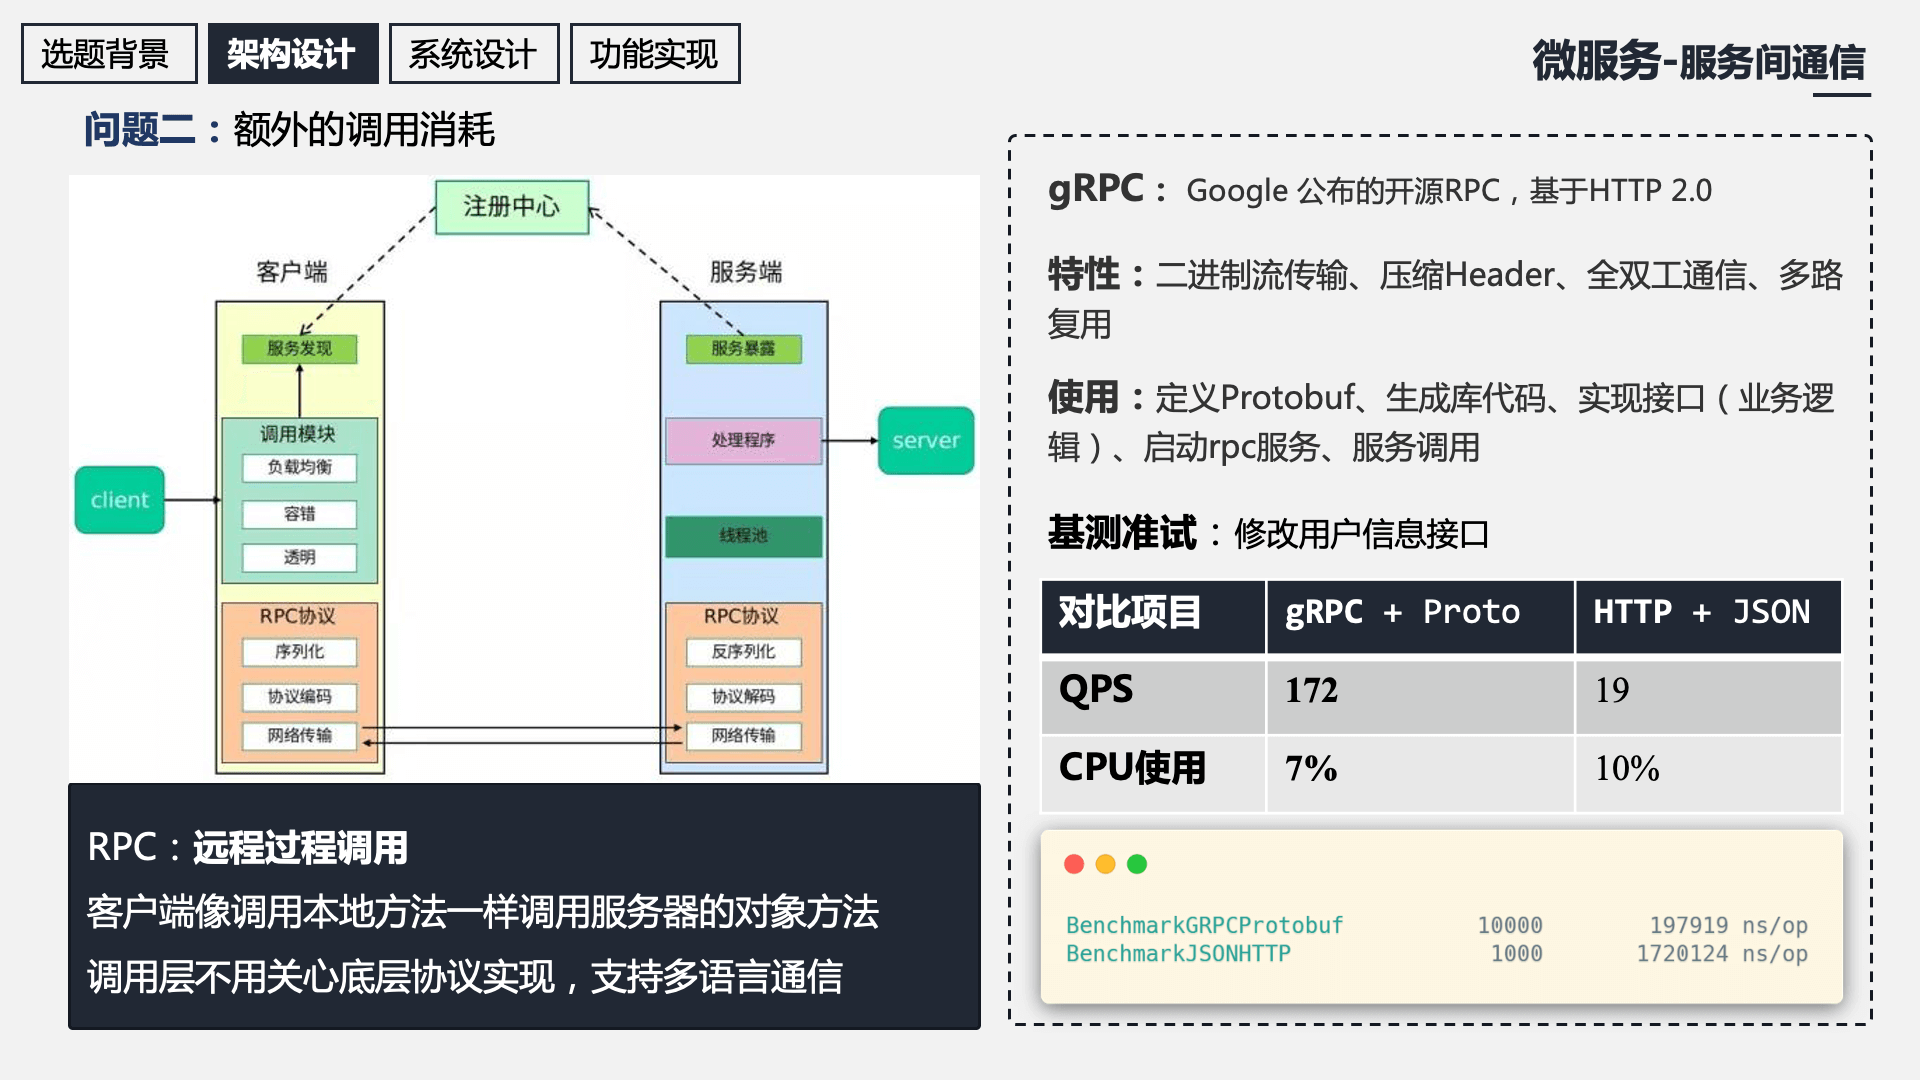The height and width of the screenshot is (1080, 1920).
Task: Open the 选题背景 tab
Action: click(x=108, y=54)
